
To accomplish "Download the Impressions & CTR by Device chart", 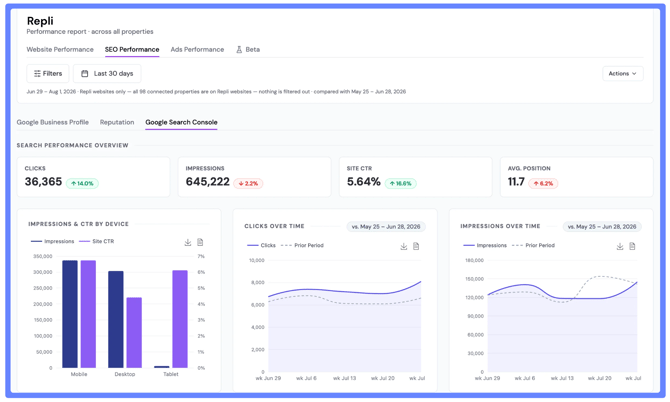I will click(x=188, y=242).
